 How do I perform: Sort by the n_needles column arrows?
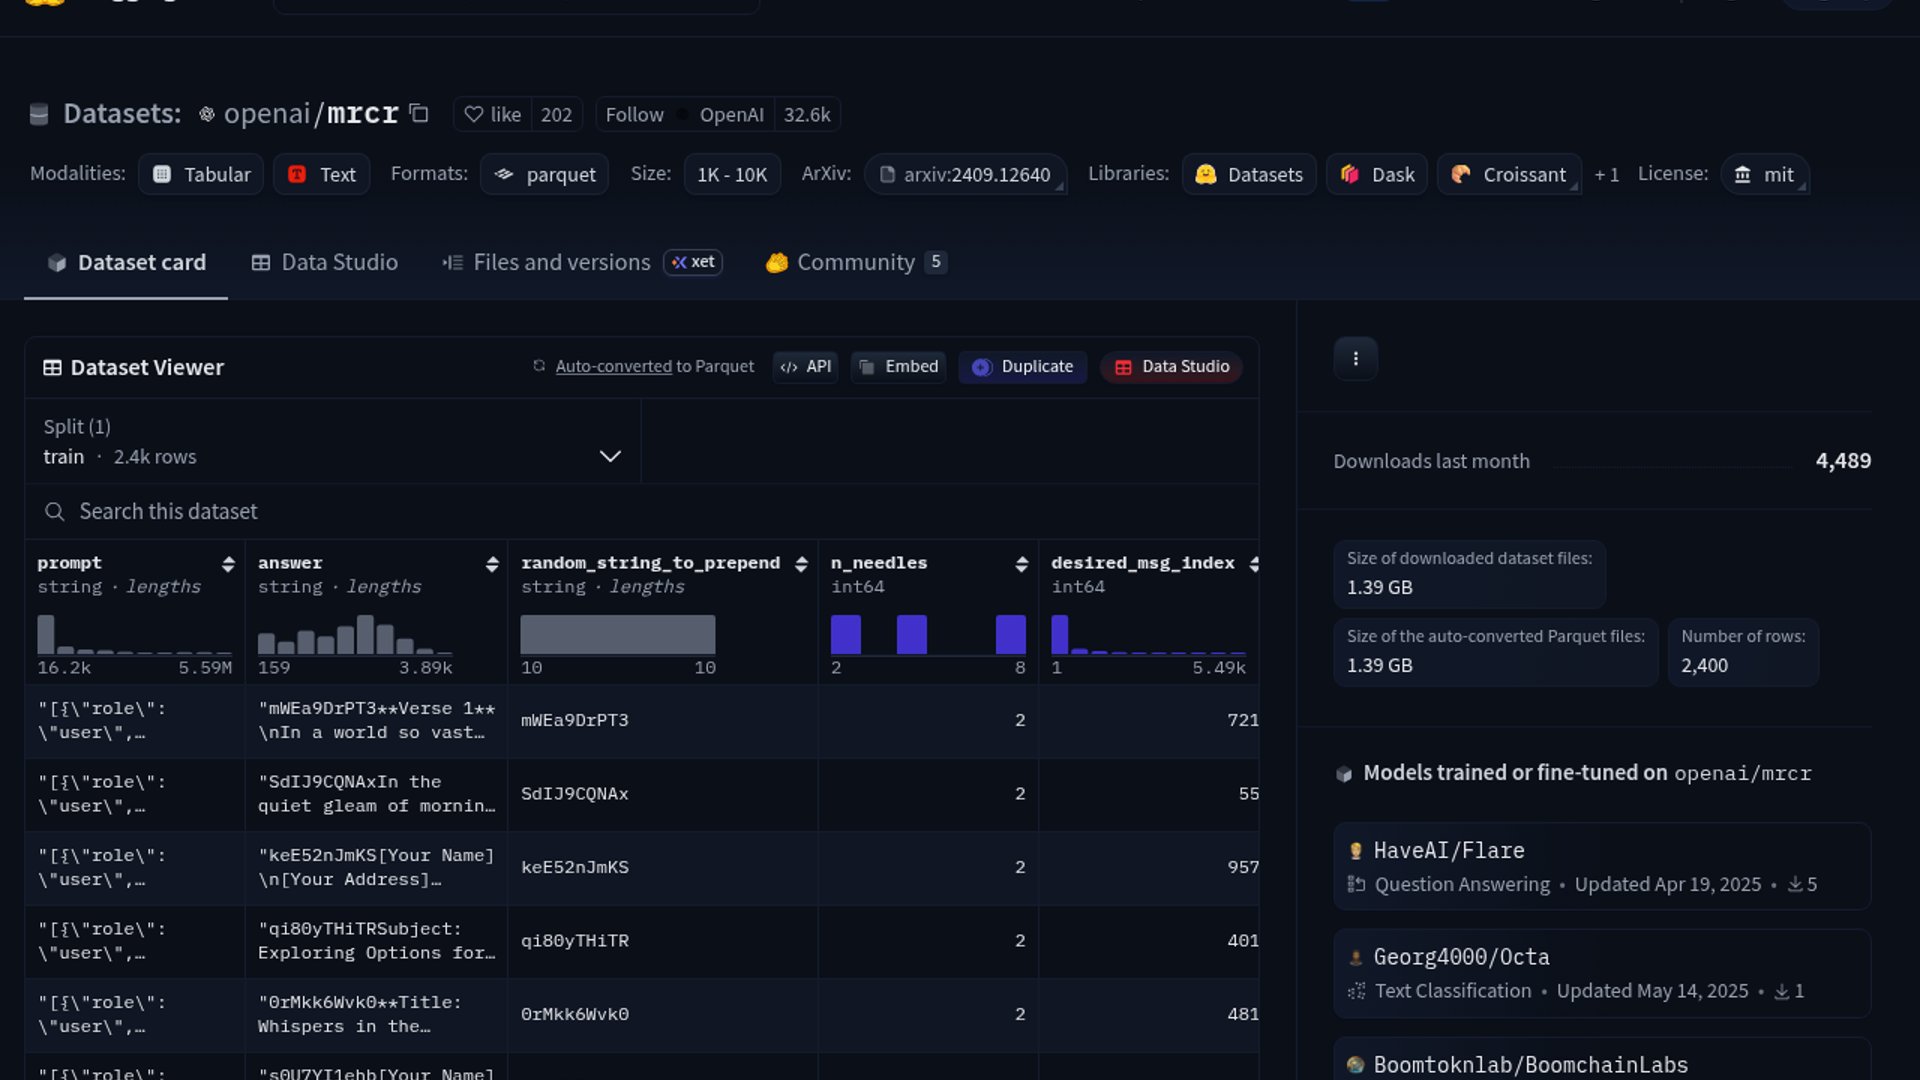1021,564
